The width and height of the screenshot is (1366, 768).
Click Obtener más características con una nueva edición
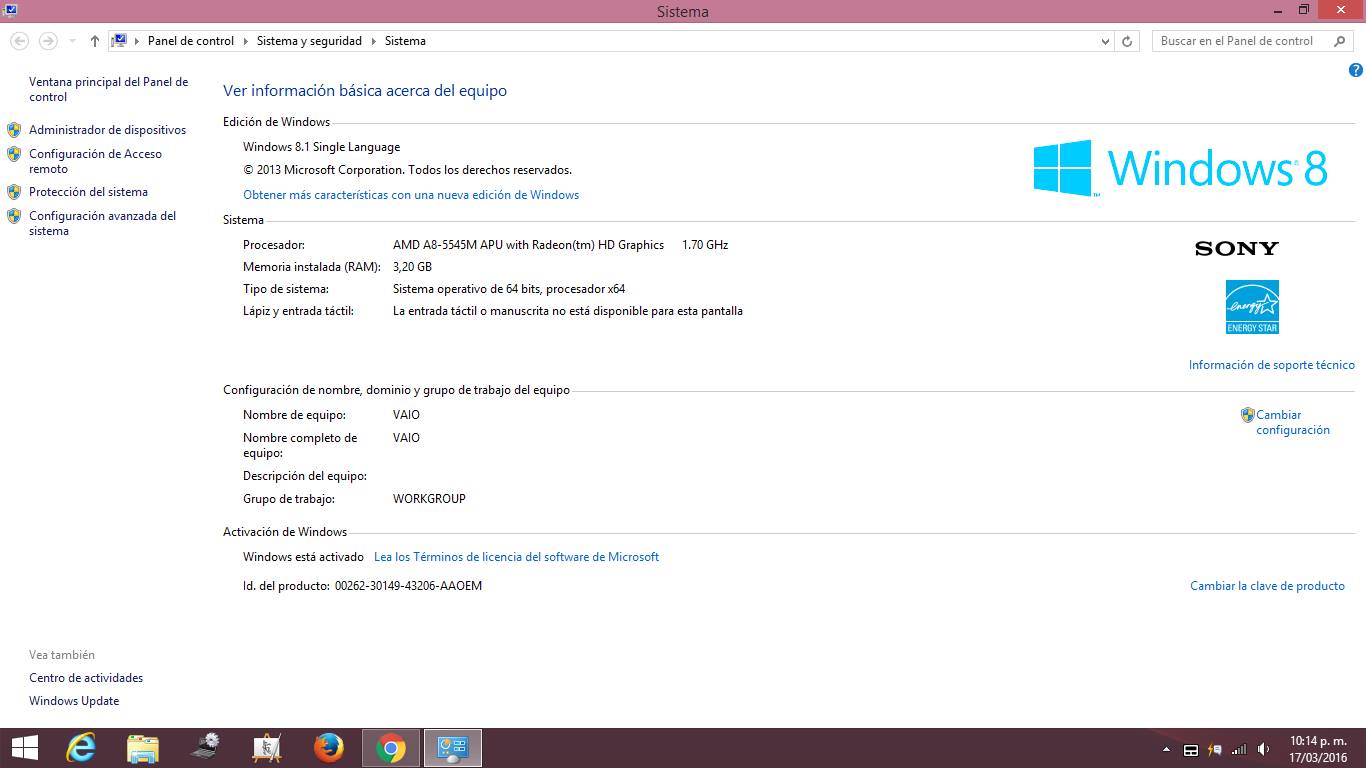click(411, 195)
